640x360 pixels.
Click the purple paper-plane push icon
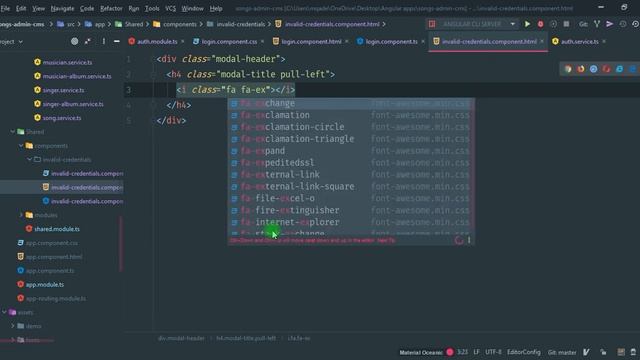pyautogui.click(x=609, y=24)
